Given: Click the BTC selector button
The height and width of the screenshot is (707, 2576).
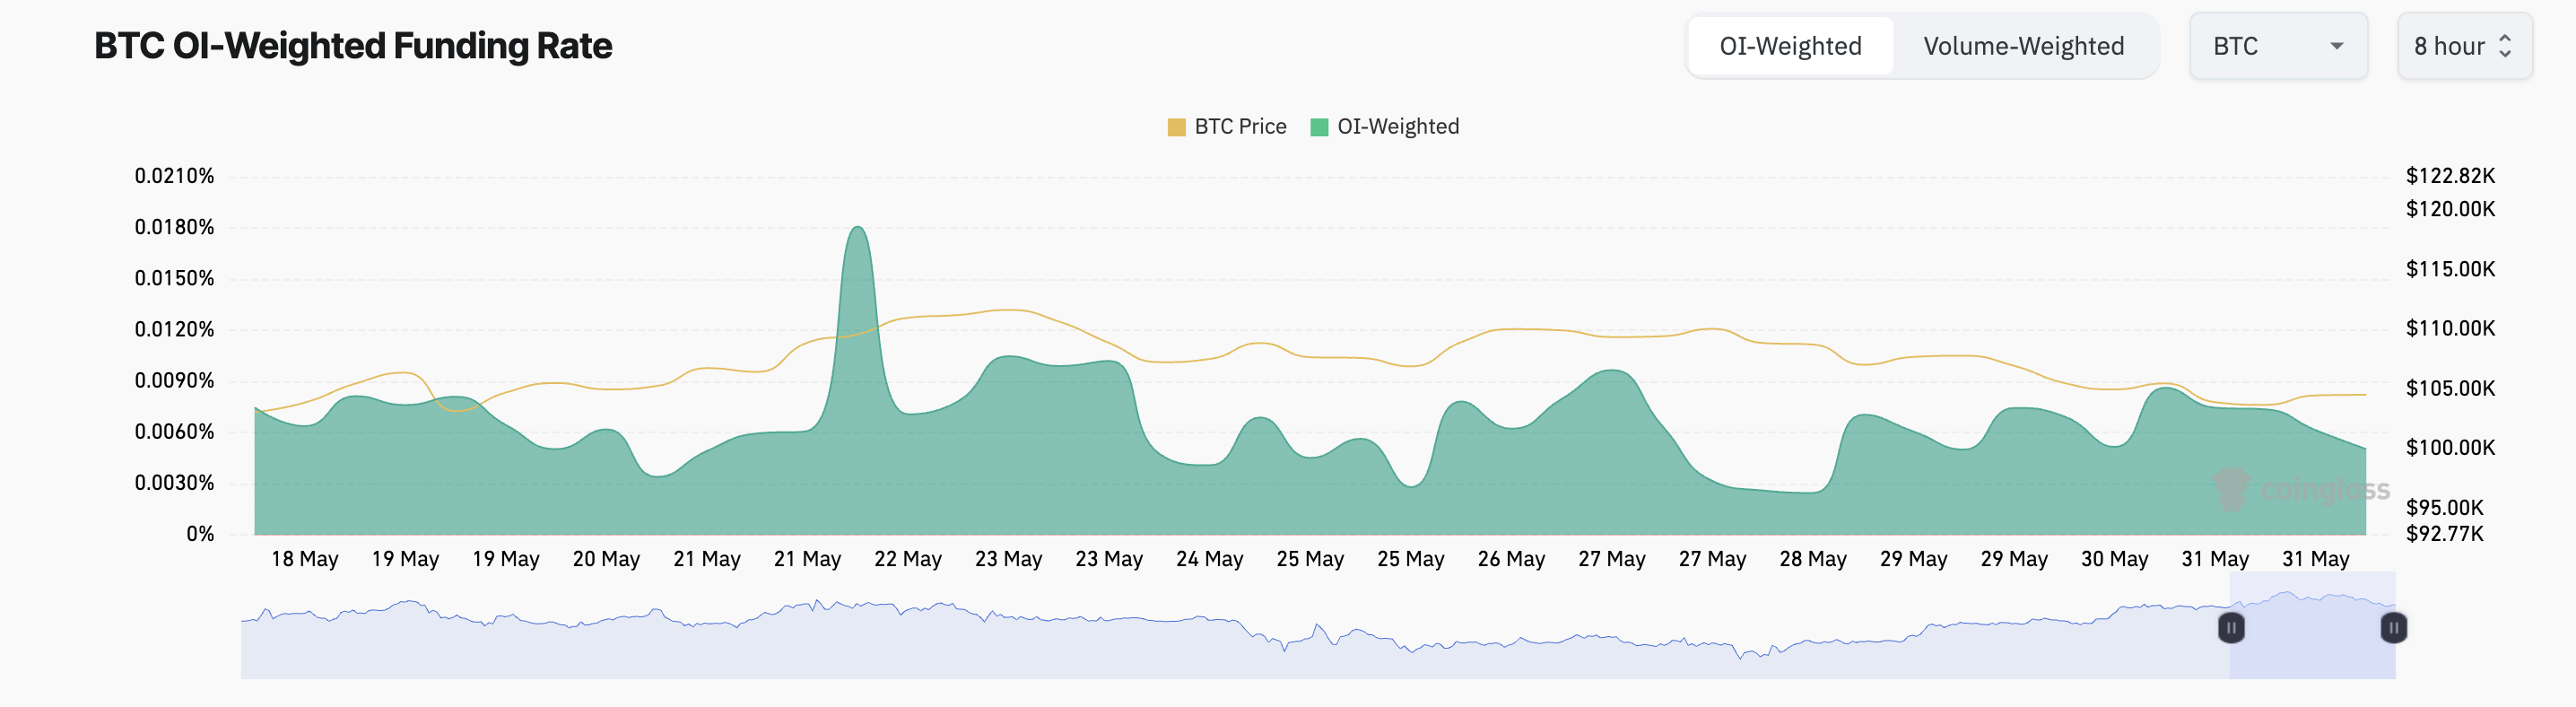Looking at the screenshot, I should click(2279, 45).
